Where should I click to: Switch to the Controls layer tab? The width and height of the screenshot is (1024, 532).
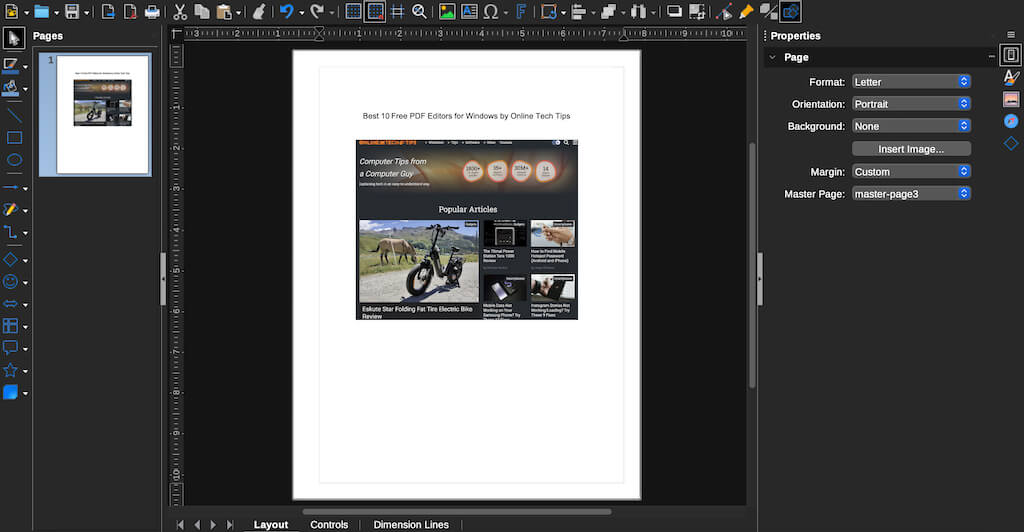[x=329, y=524]
